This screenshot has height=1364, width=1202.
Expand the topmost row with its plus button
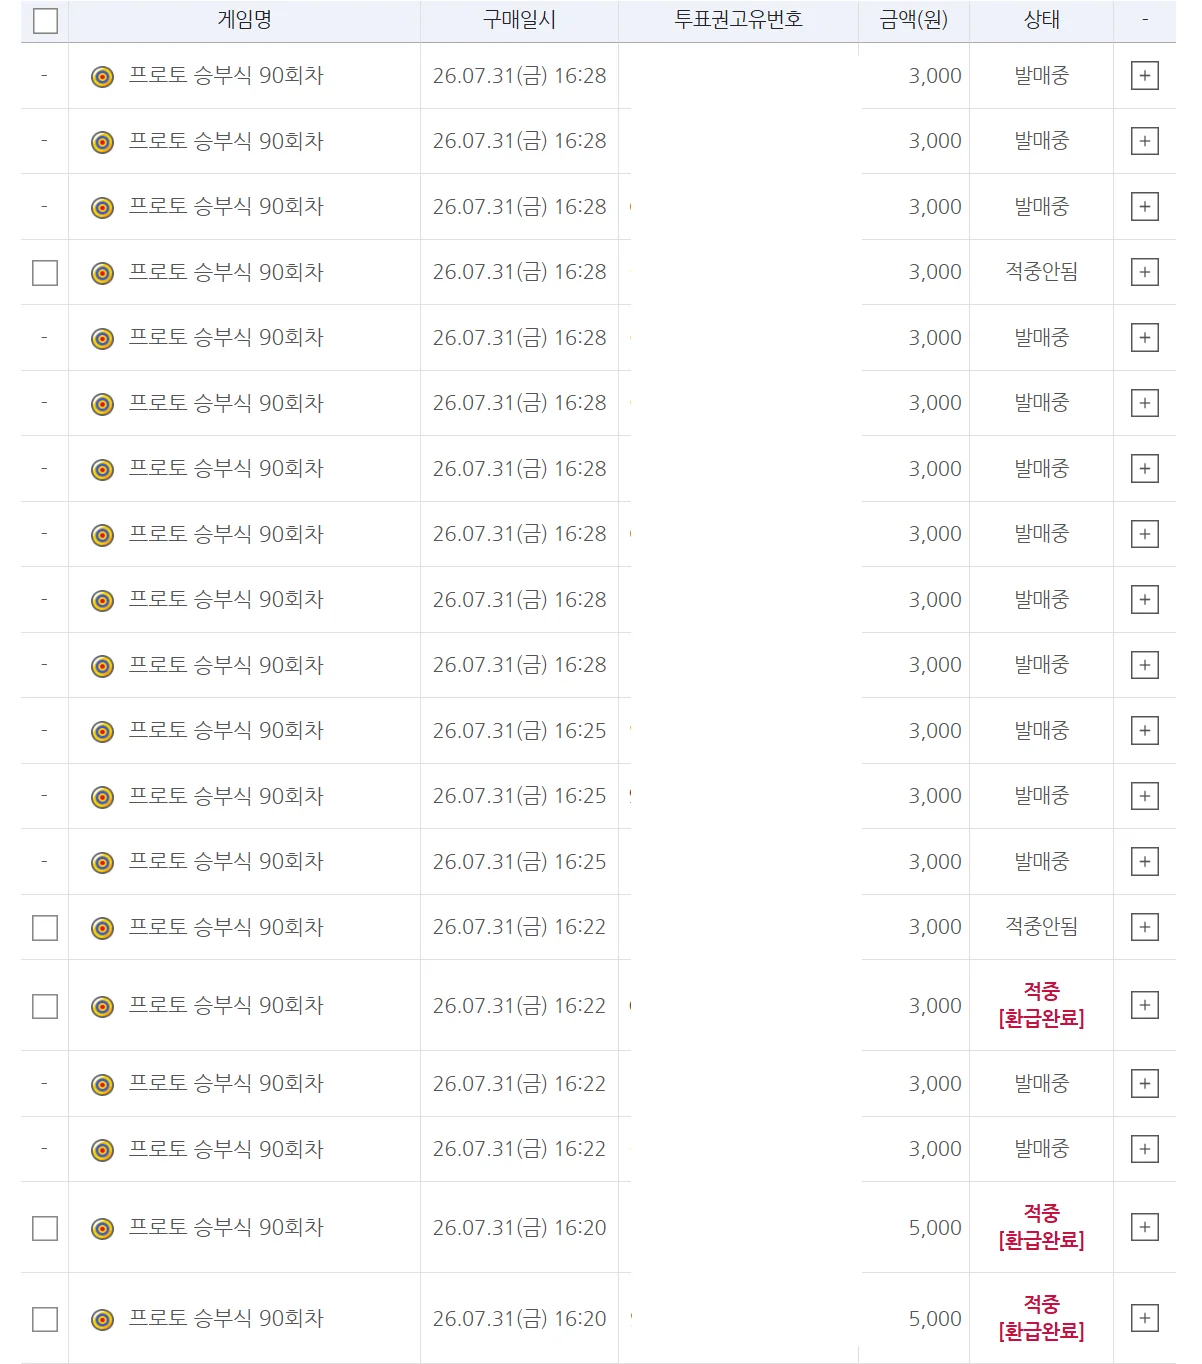pos(1145,76)
